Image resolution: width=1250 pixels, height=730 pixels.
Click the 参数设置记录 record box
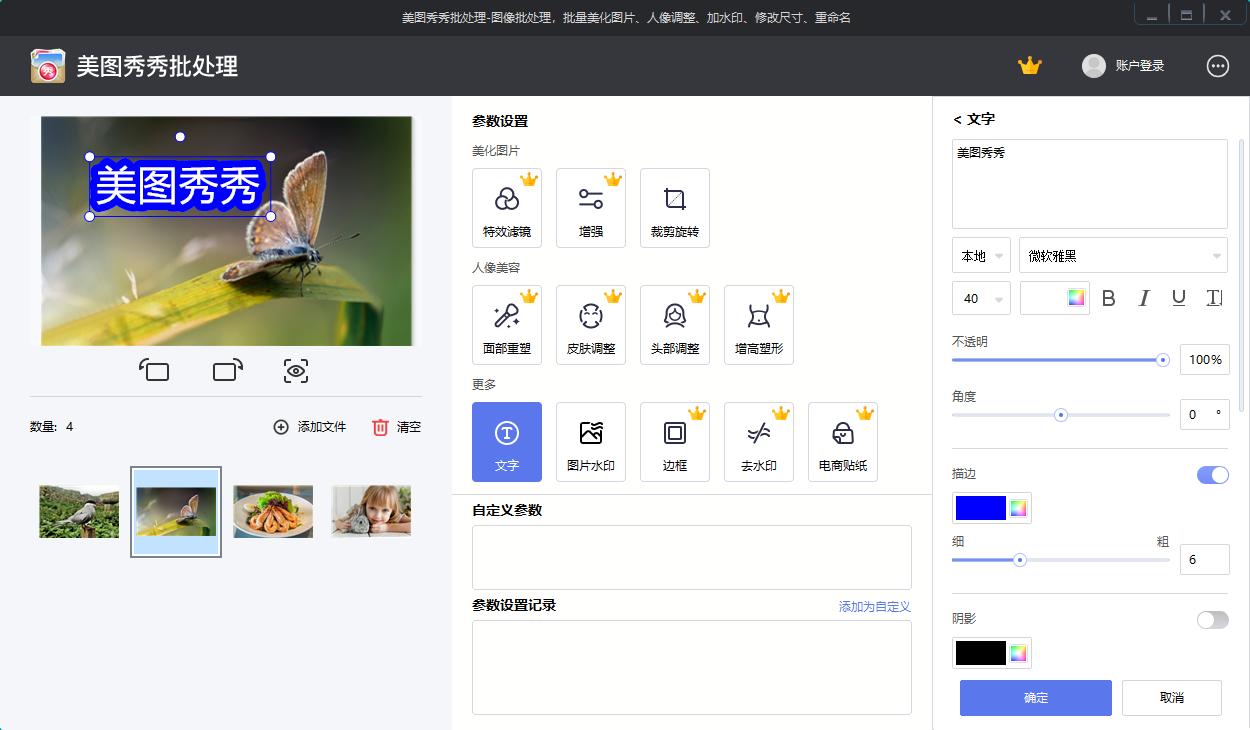(692, 668)
